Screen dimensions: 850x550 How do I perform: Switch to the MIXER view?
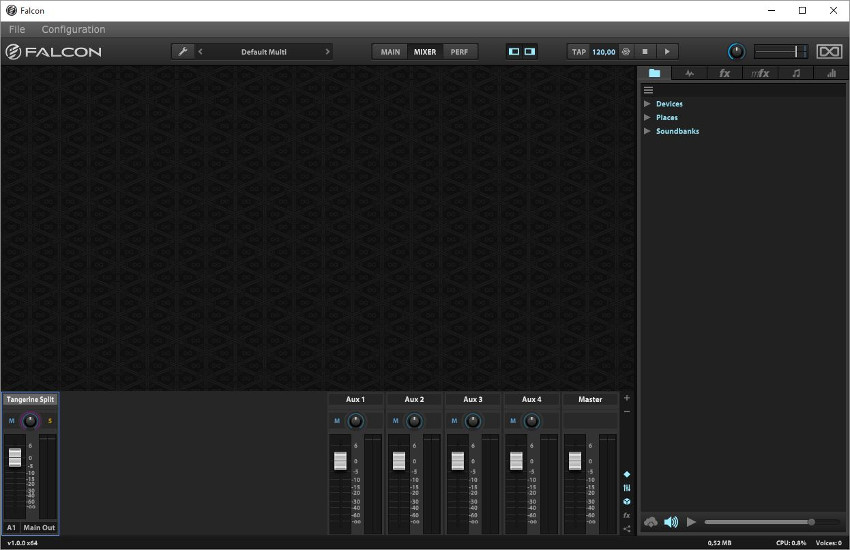(x=424, y=51)
